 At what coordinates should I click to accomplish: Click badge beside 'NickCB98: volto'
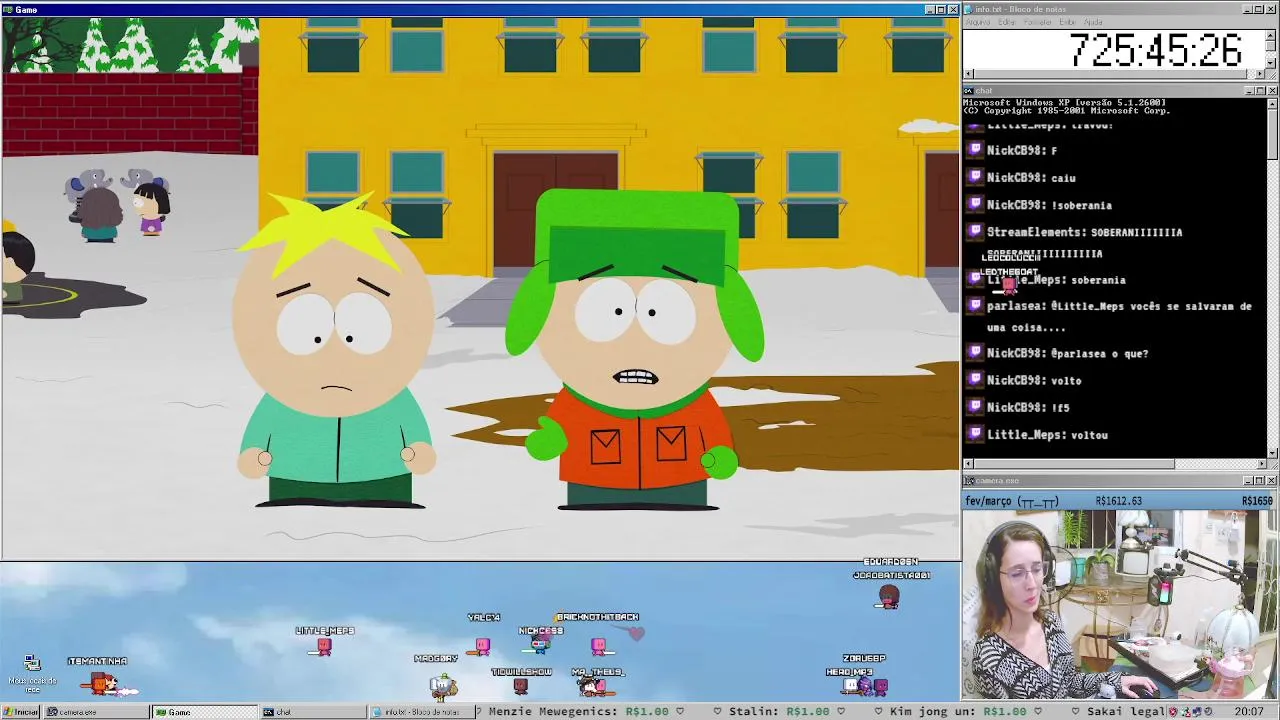(x=976, y=380)
